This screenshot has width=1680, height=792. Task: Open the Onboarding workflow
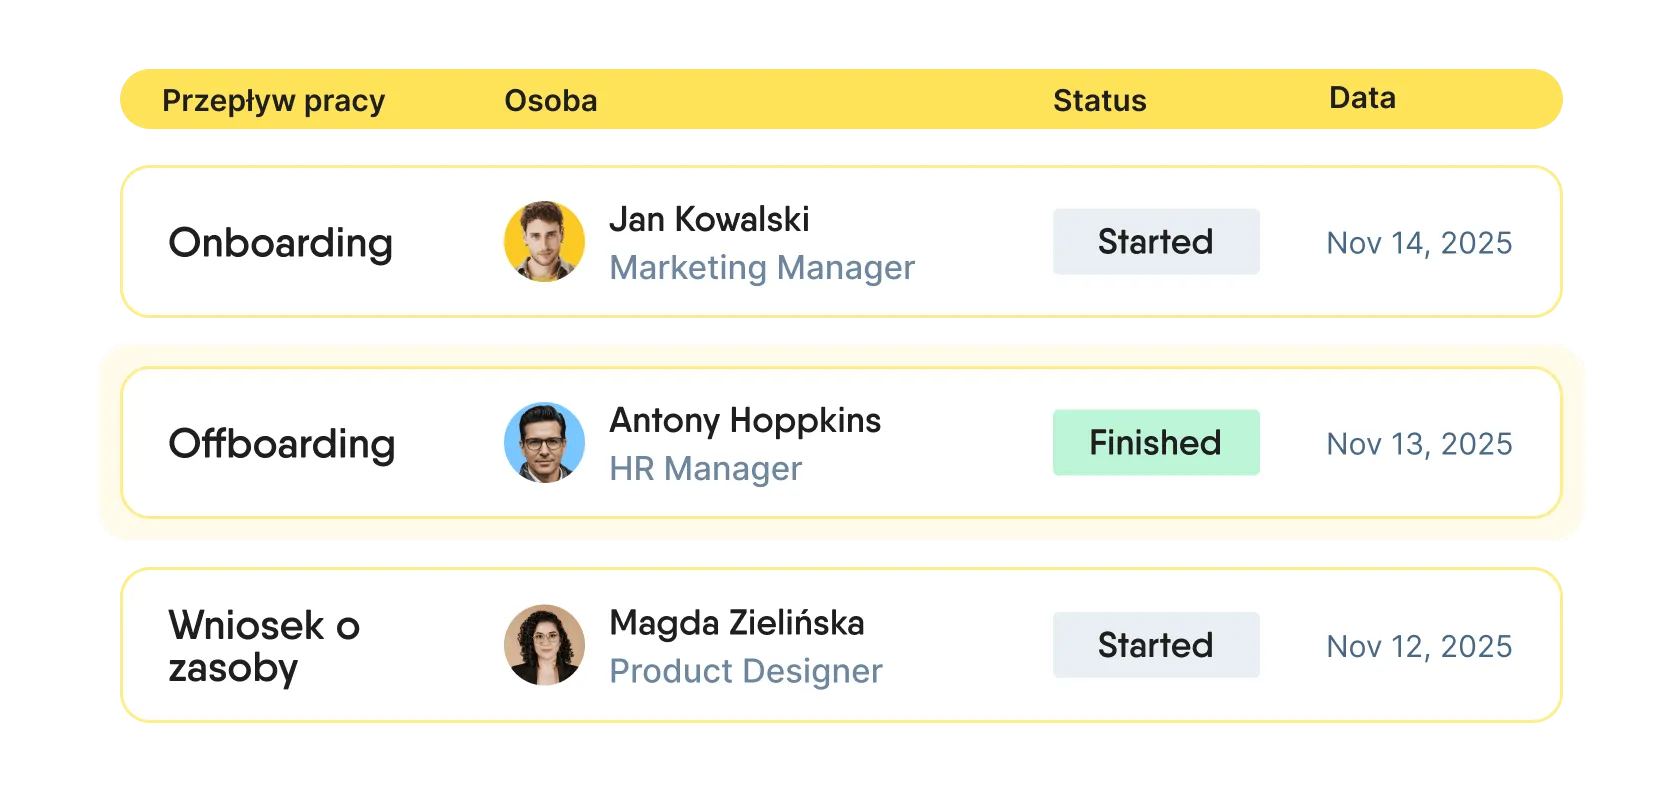click(280, 243)
